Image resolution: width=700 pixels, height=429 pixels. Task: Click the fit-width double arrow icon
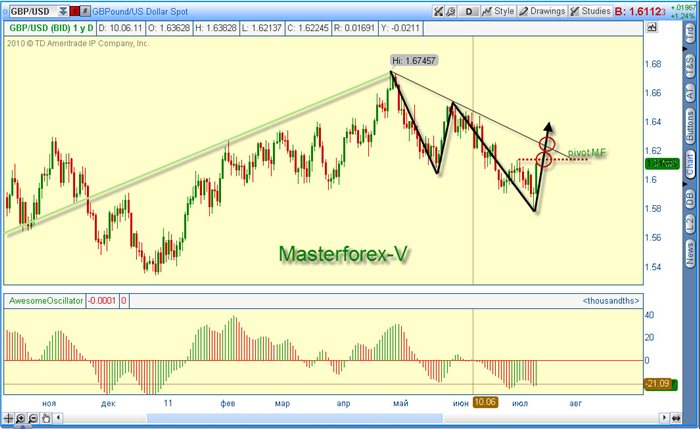676,418
